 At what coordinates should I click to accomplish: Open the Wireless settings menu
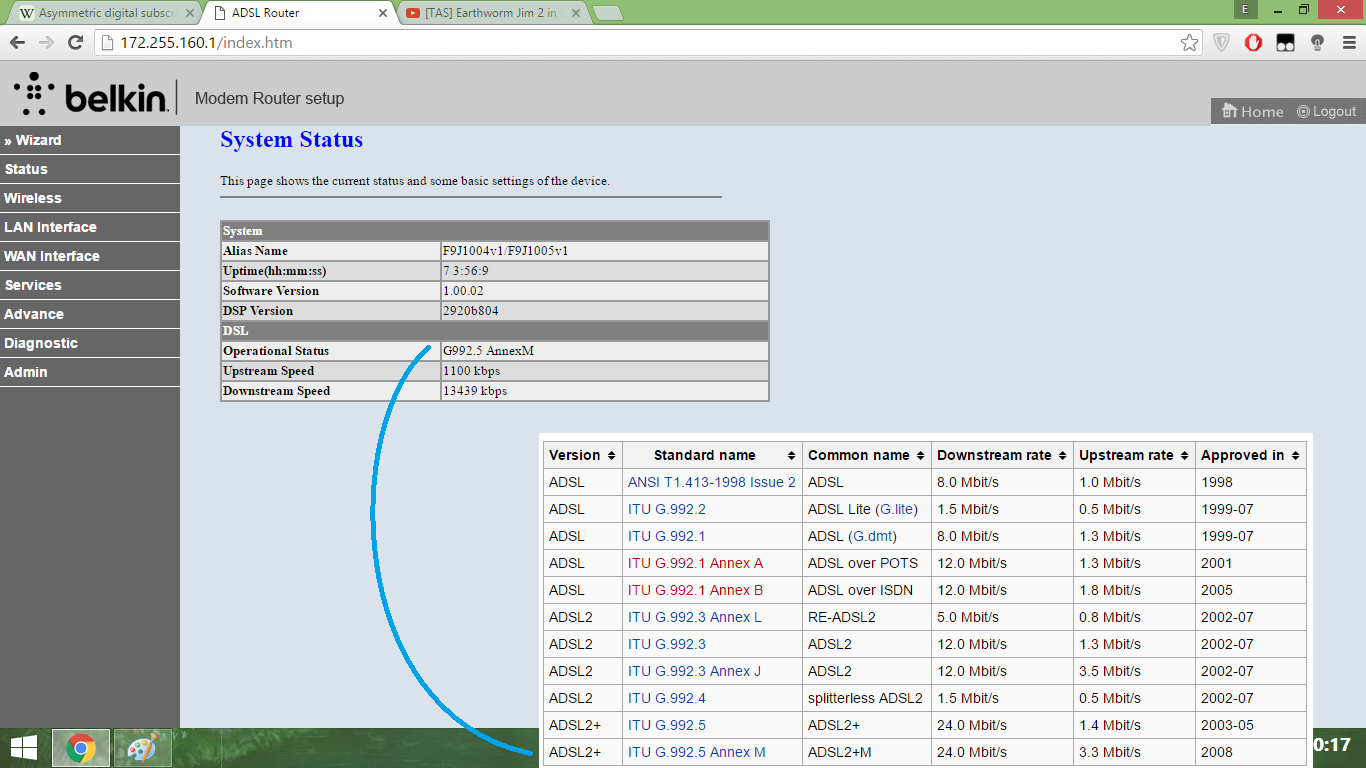pos(90,198)
